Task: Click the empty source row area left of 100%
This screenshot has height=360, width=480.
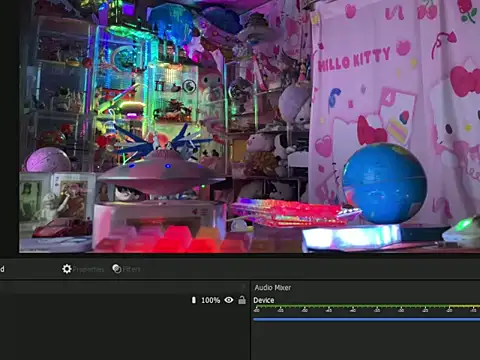Action: pos(95,300)
